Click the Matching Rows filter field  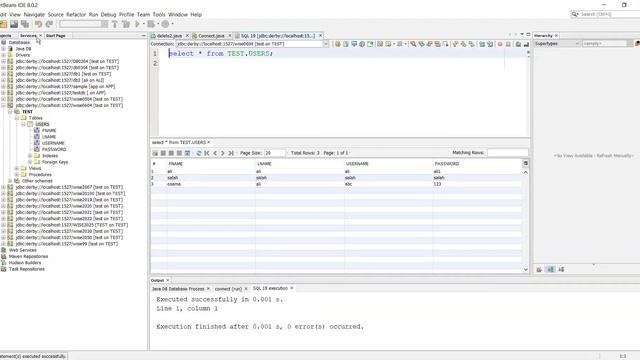click(x=508, y=153)
